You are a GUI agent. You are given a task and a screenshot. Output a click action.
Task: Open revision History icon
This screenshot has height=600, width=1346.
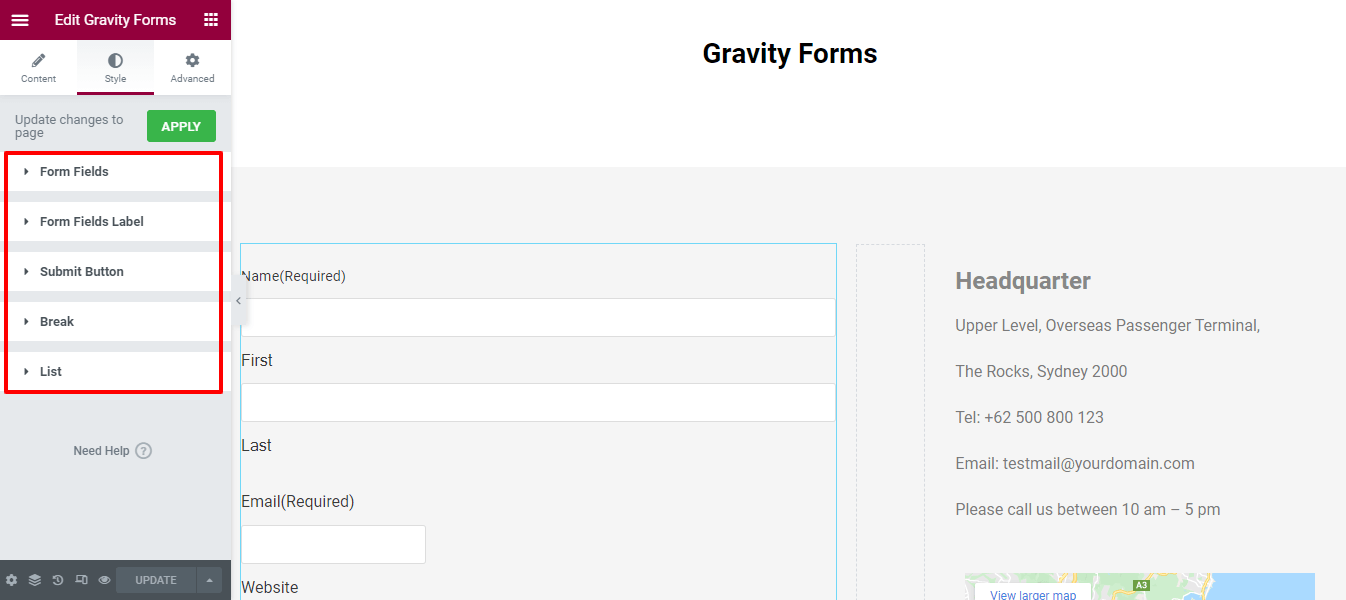tap(57, 579)
